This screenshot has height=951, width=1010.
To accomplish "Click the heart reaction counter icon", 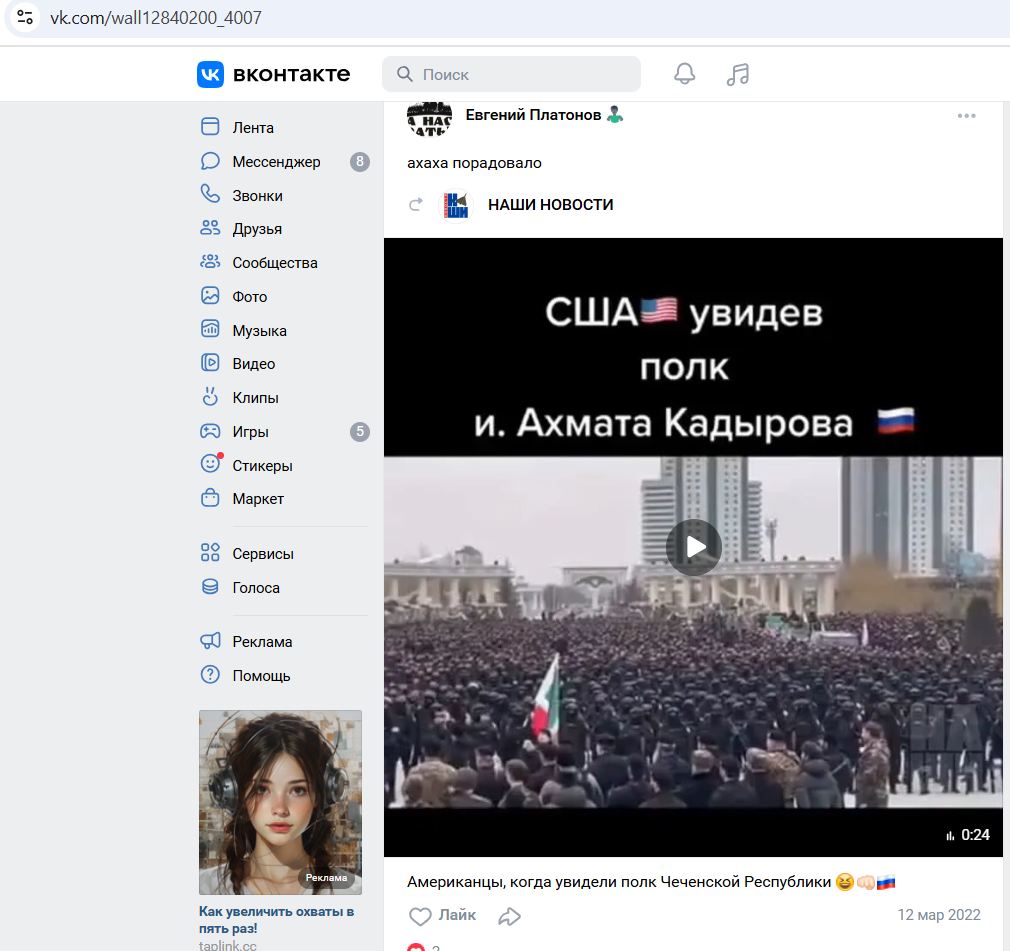I will point(416,946).
